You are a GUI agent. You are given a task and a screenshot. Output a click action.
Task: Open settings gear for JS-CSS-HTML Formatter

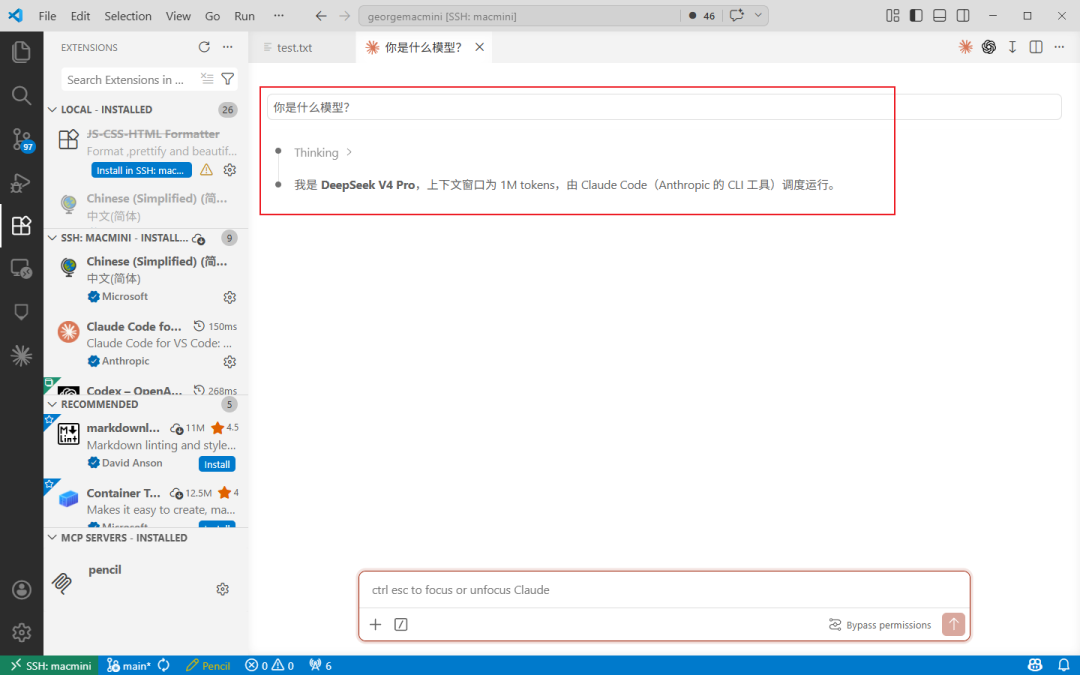[x=230, y=169]
